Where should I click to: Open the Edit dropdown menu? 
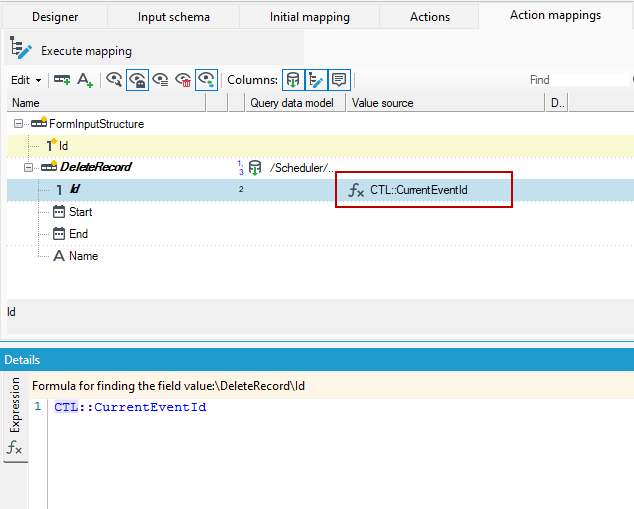pyautogui.click(x=26, y=80)
